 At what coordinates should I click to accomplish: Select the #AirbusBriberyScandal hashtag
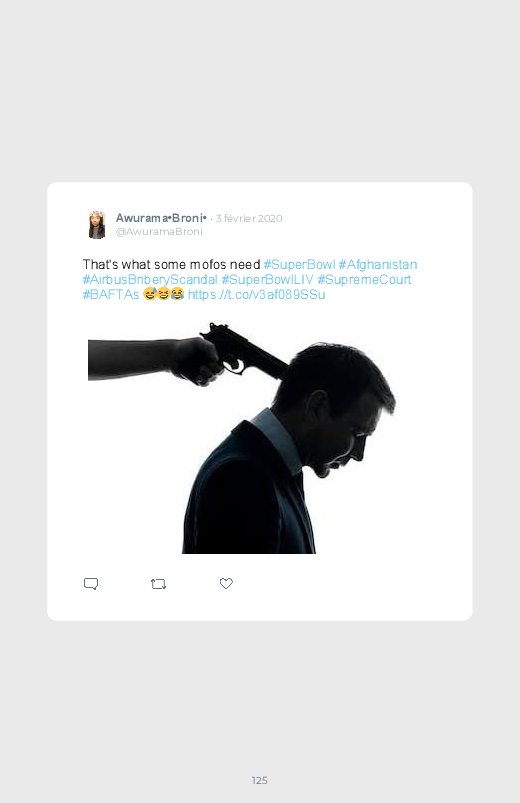(150, 280)
